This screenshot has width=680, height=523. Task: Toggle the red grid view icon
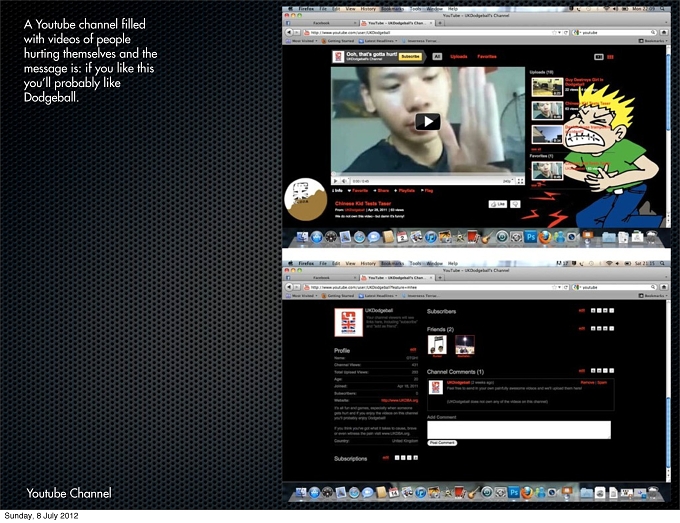tap(610, 57)
